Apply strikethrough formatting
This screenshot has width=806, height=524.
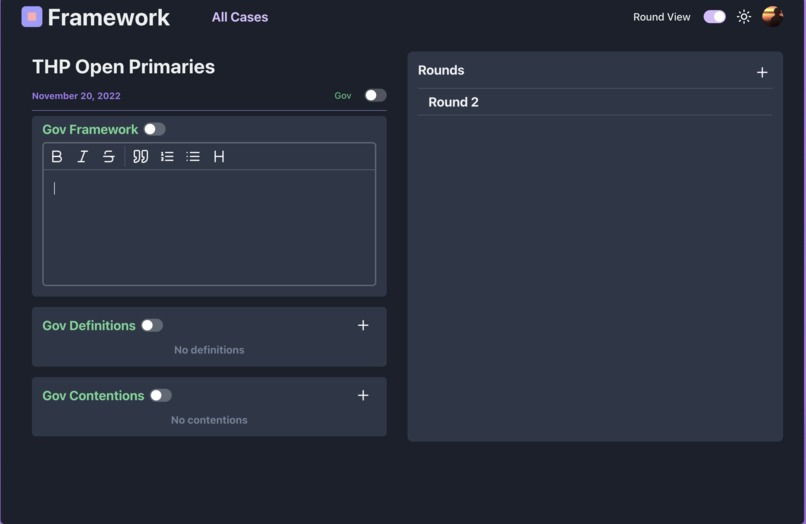108,156
